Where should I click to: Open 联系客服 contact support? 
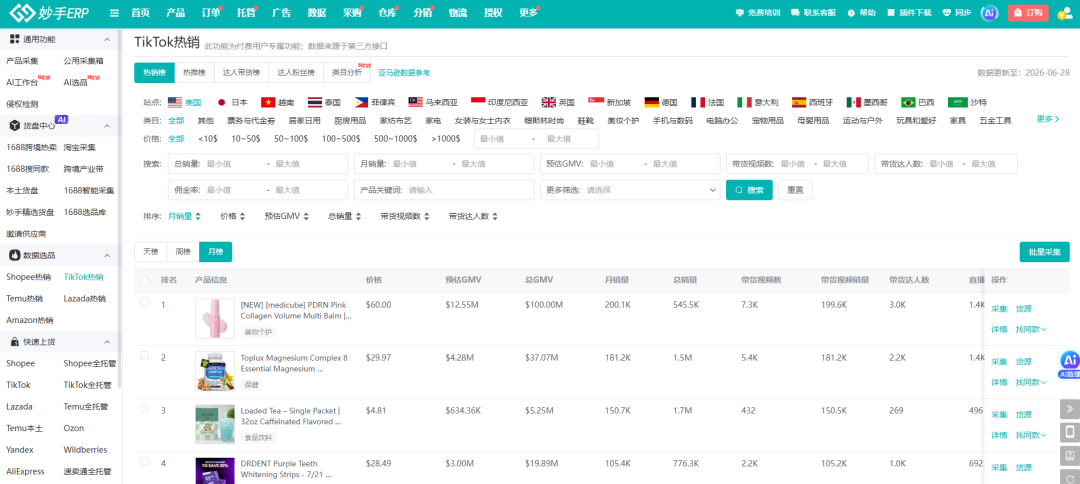tap(813, 13)
